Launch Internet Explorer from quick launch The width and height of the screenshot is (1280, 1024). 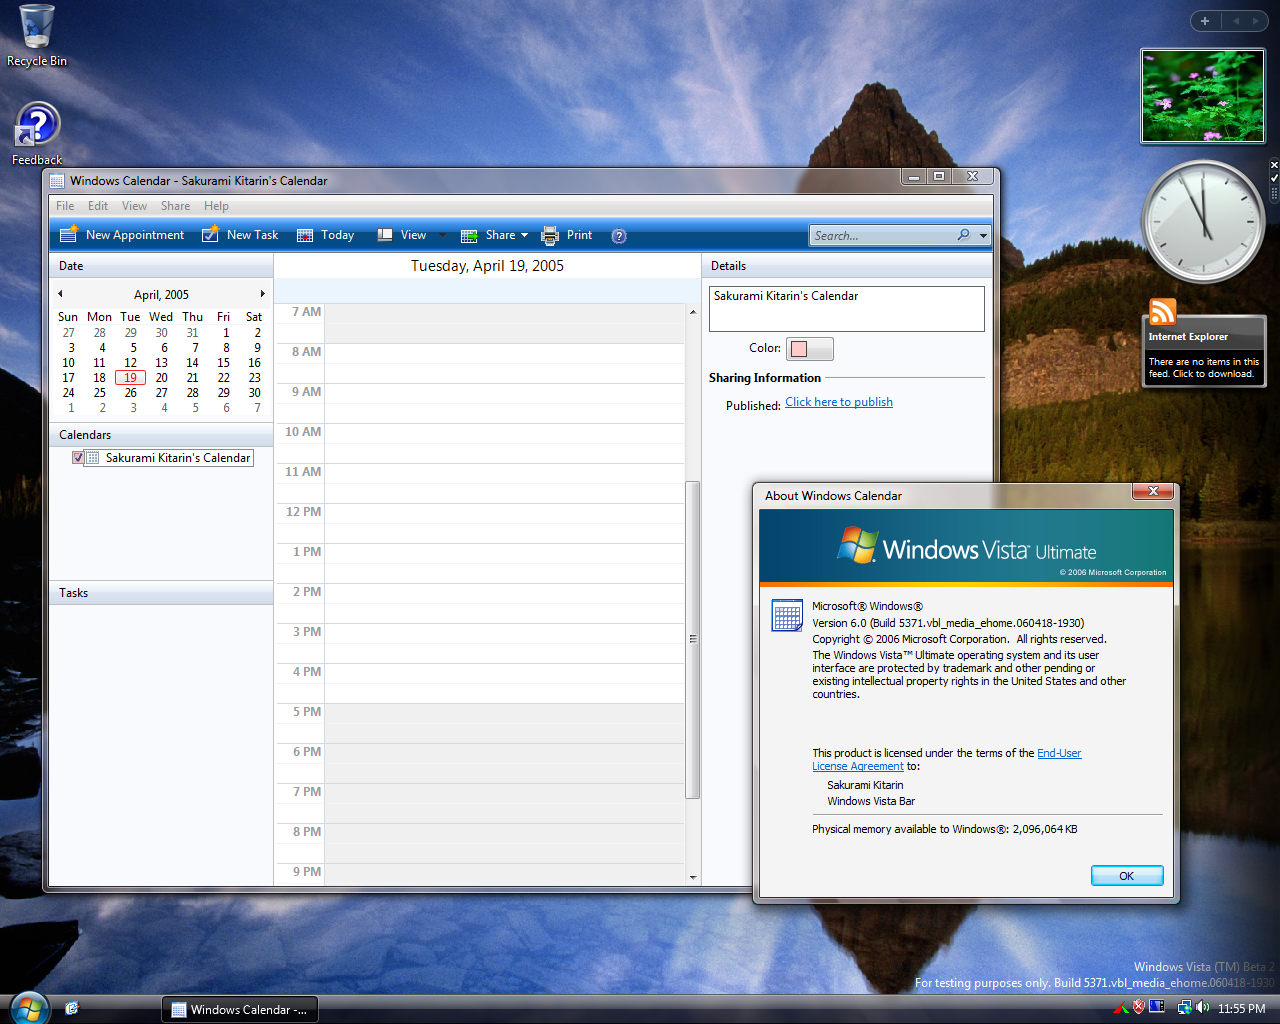72,1008
